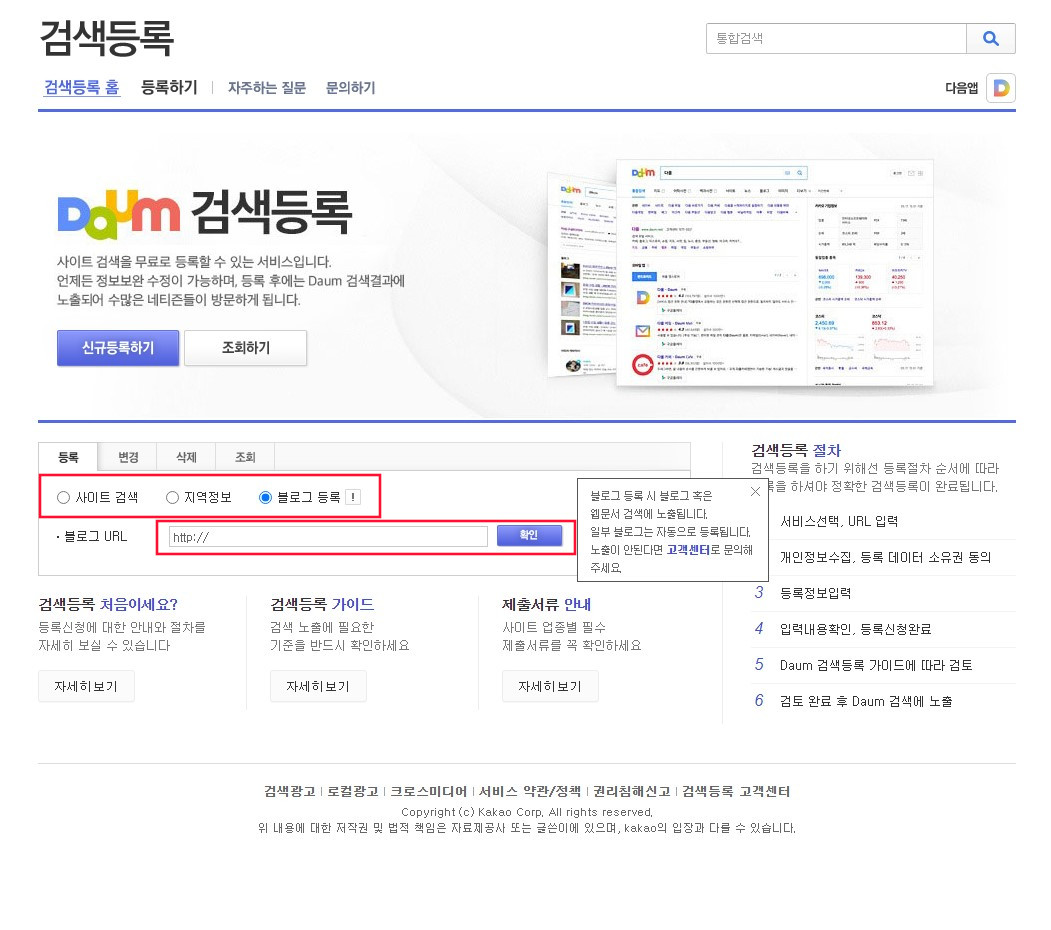Viewport: 1051px width, 930px height.
Task: Click the 제출서류 안내 heading
Action: [x=546, y=604]
